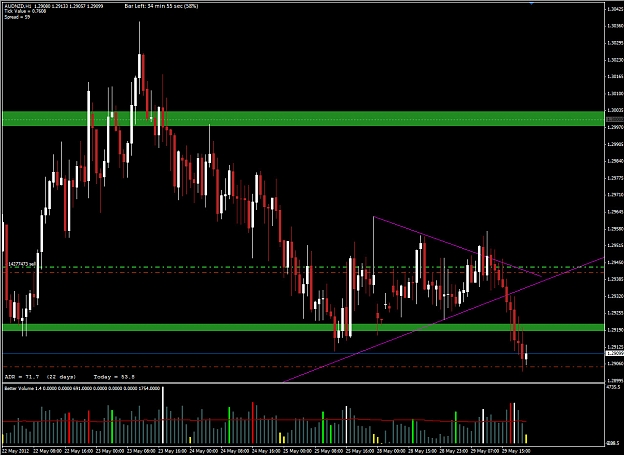Click the chart shift triangle marker at top

pyautogui.click(x=531, y=3)
